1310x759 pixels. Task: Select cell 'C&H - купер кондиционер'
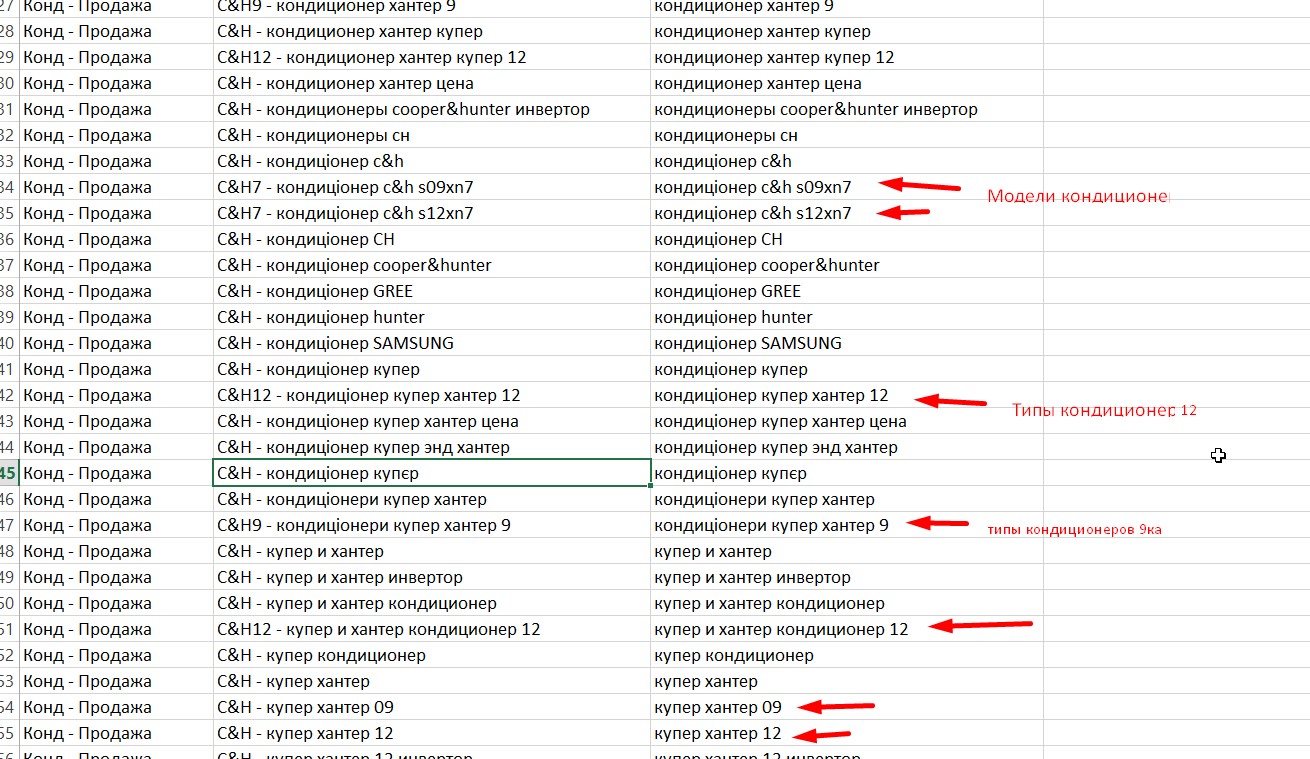tap(432, 655)
